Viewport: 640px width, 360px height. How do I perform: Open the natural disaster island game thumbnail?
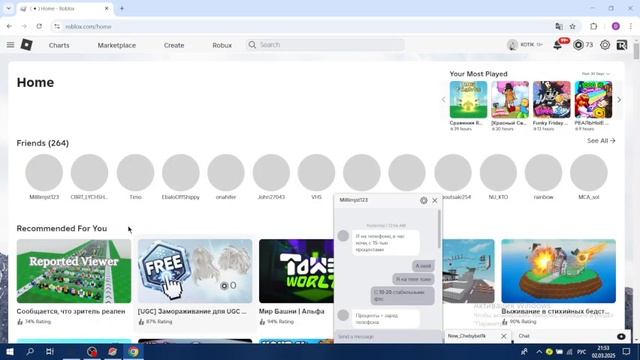559,271
